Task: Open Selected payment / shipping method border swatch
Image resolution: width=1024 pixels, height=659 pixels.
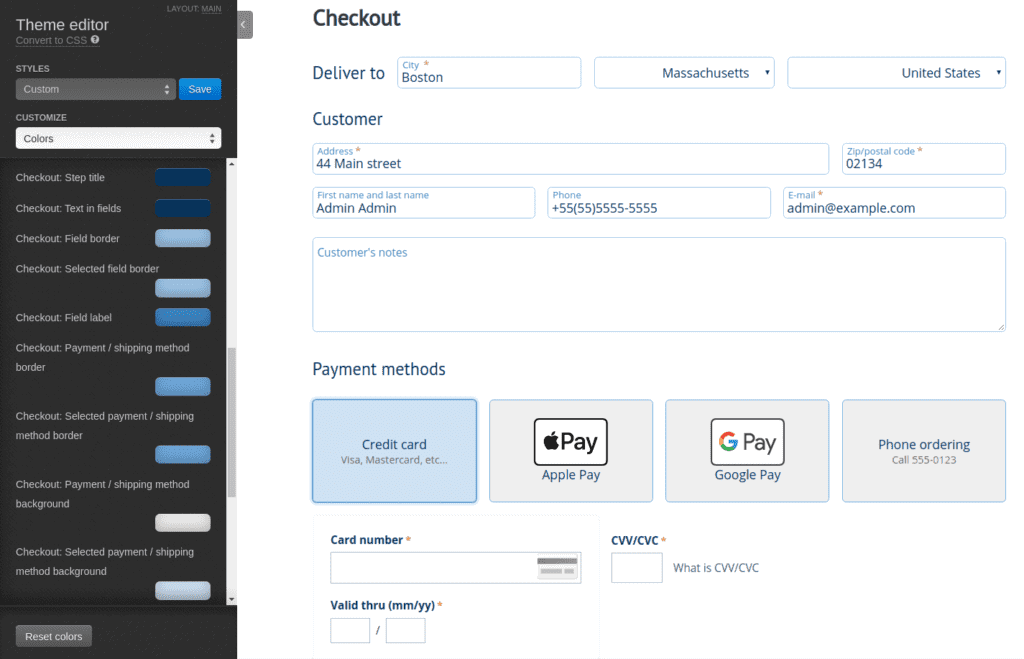Action: pos(183,455)
